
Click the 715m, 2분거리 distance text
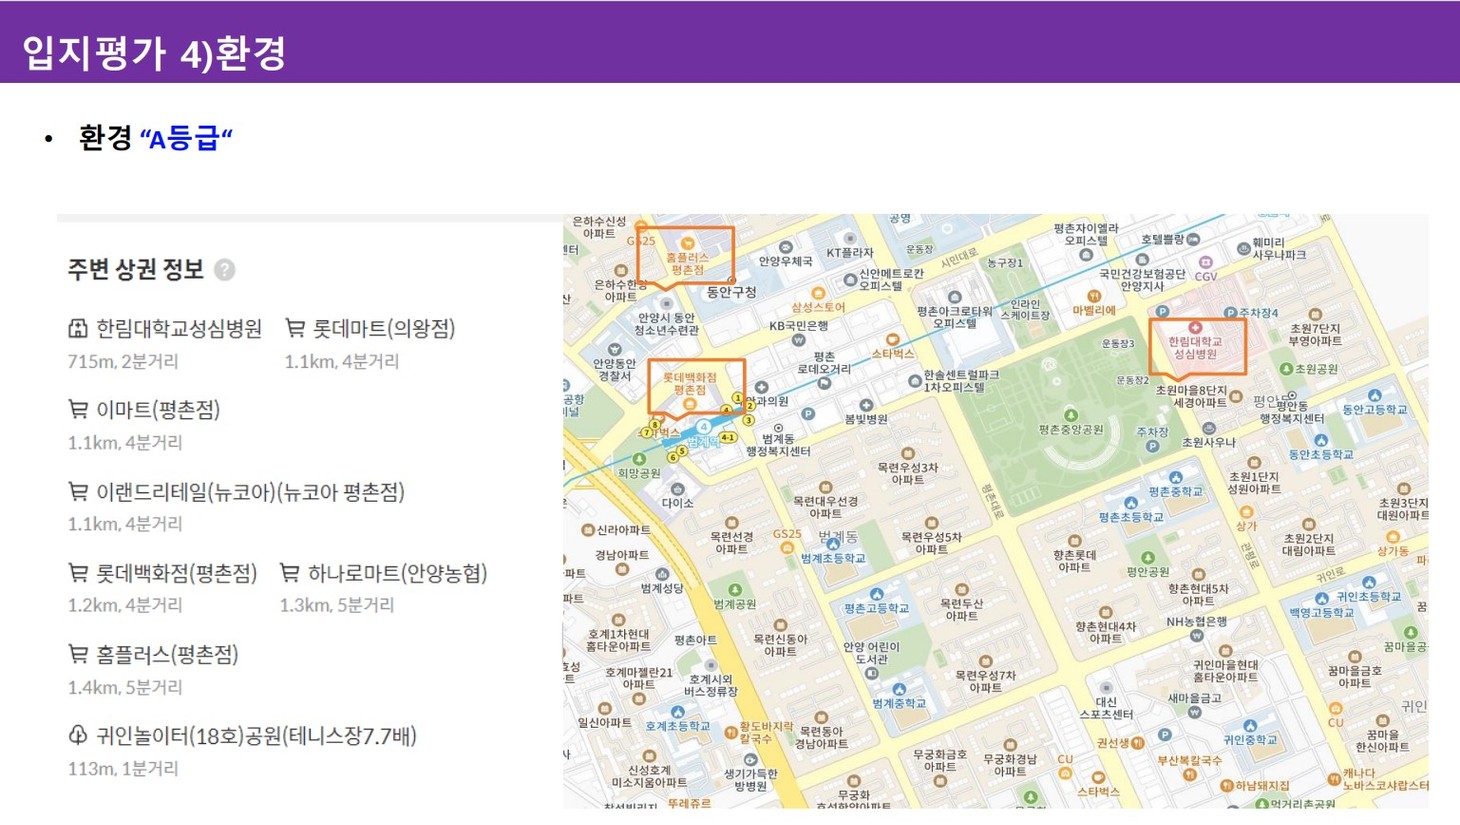[123, 361]
